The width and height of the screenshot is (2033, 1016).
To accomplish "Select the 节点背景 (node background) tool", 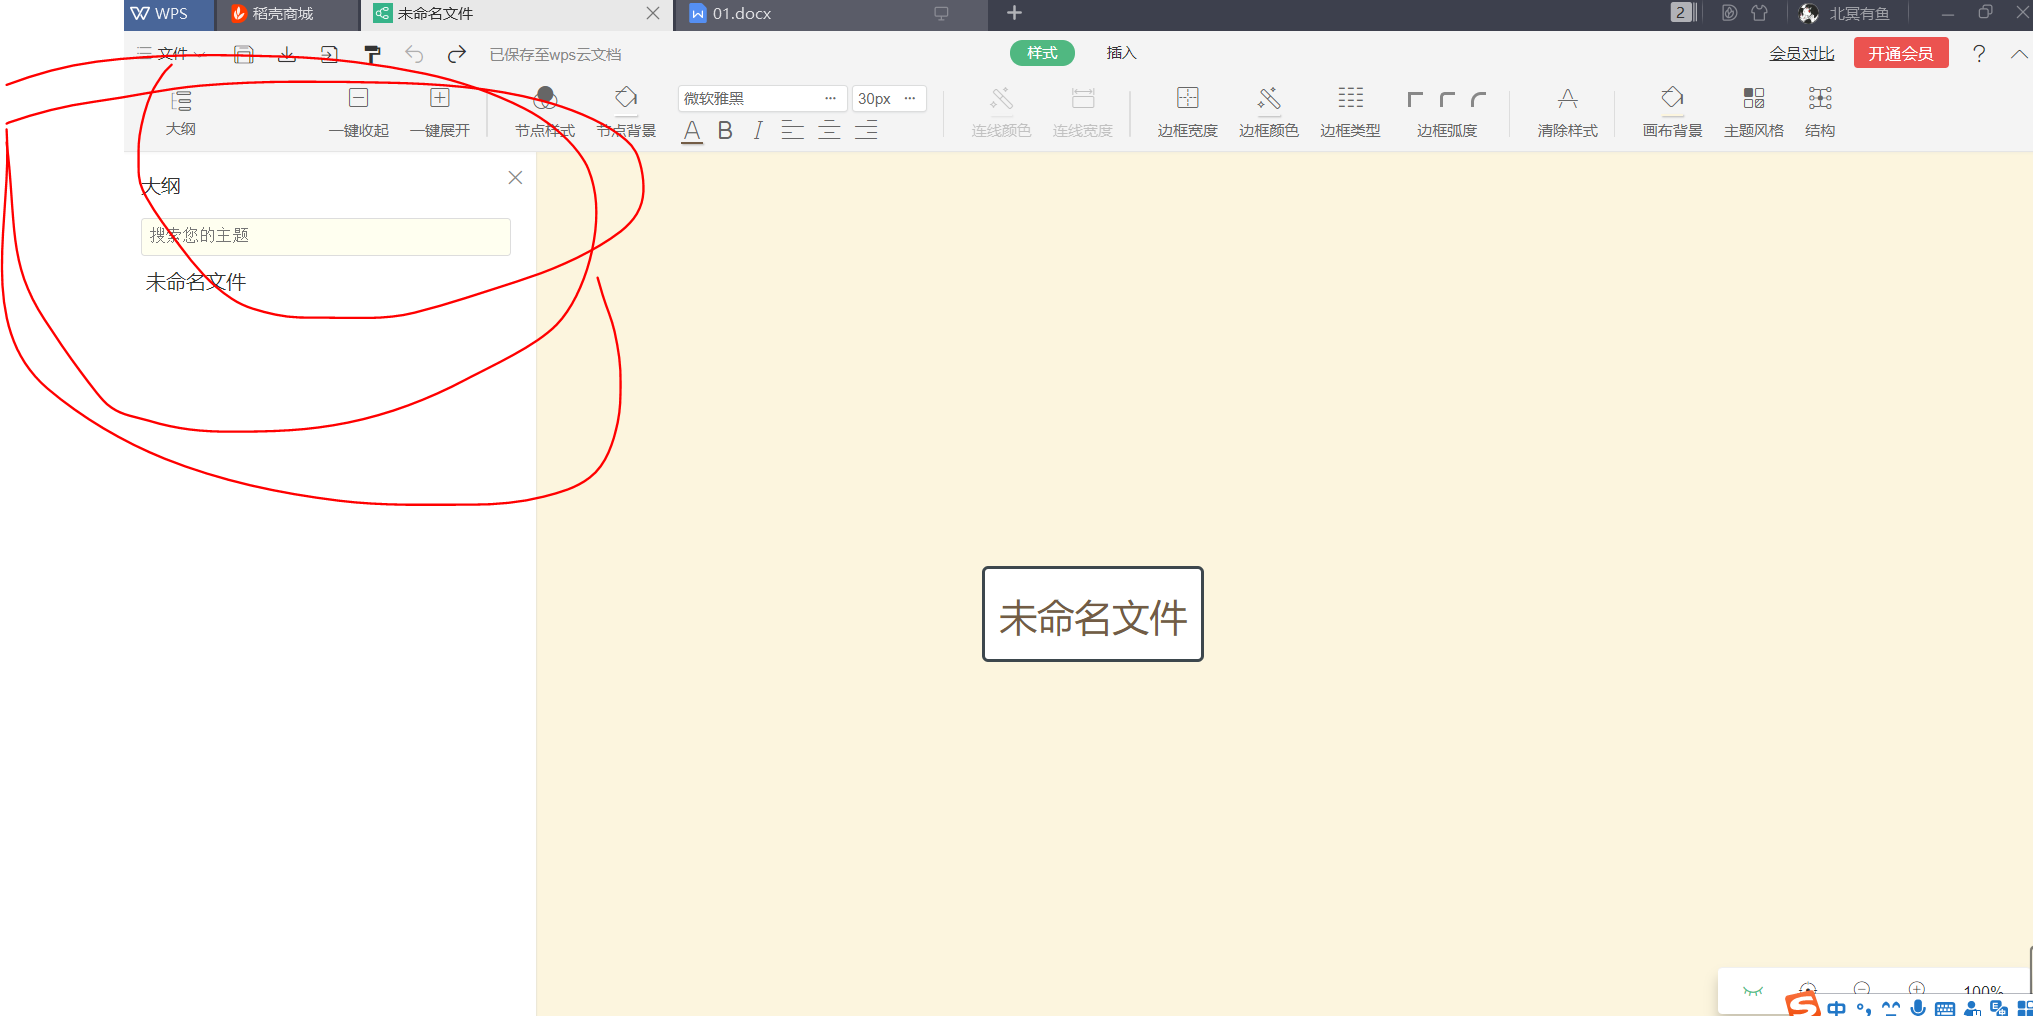I will click(x=626, y=110).
